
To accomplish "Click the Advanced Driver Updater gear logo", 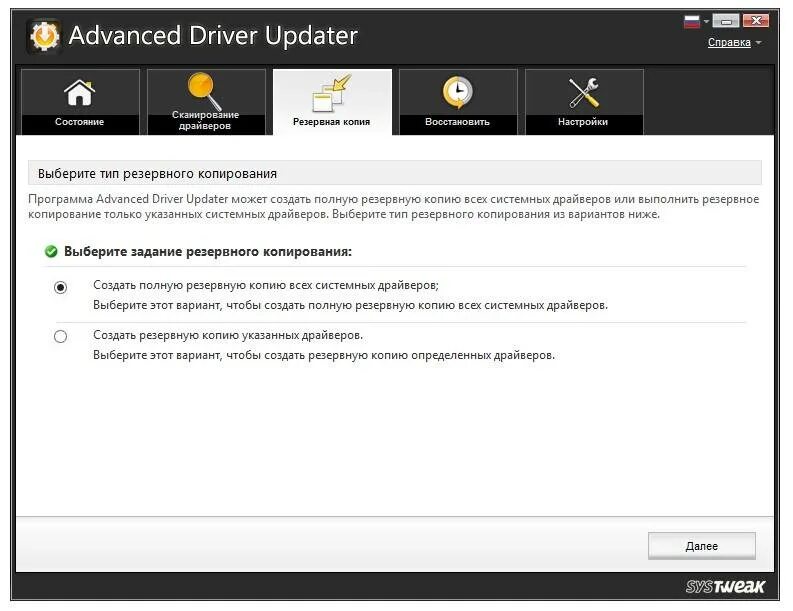I will pyautogui.click(x=44, y=36).
